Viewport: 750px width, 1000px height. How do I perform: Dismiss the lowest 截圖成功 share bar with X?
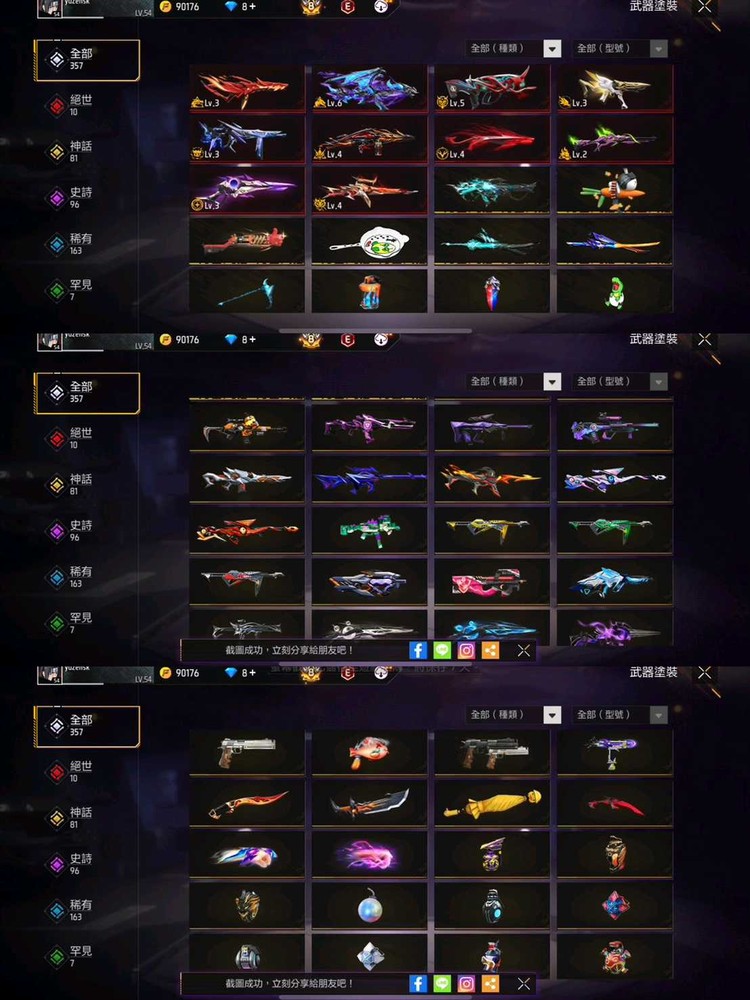pyautogui.click(x=524, y=983)
